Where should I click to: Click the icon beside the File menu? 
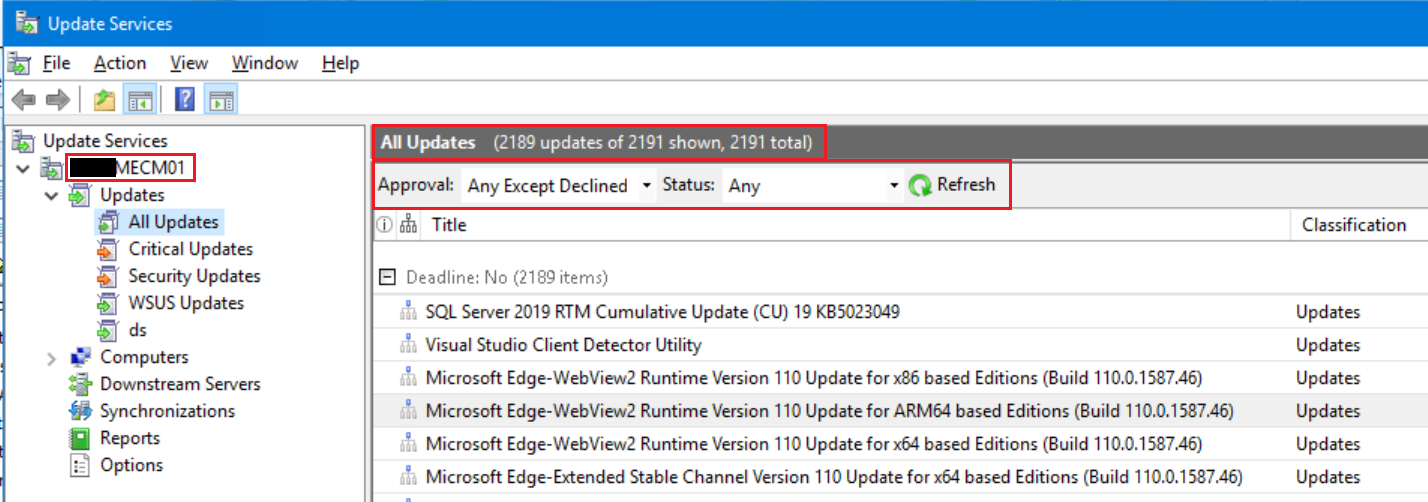pos(19,64)
